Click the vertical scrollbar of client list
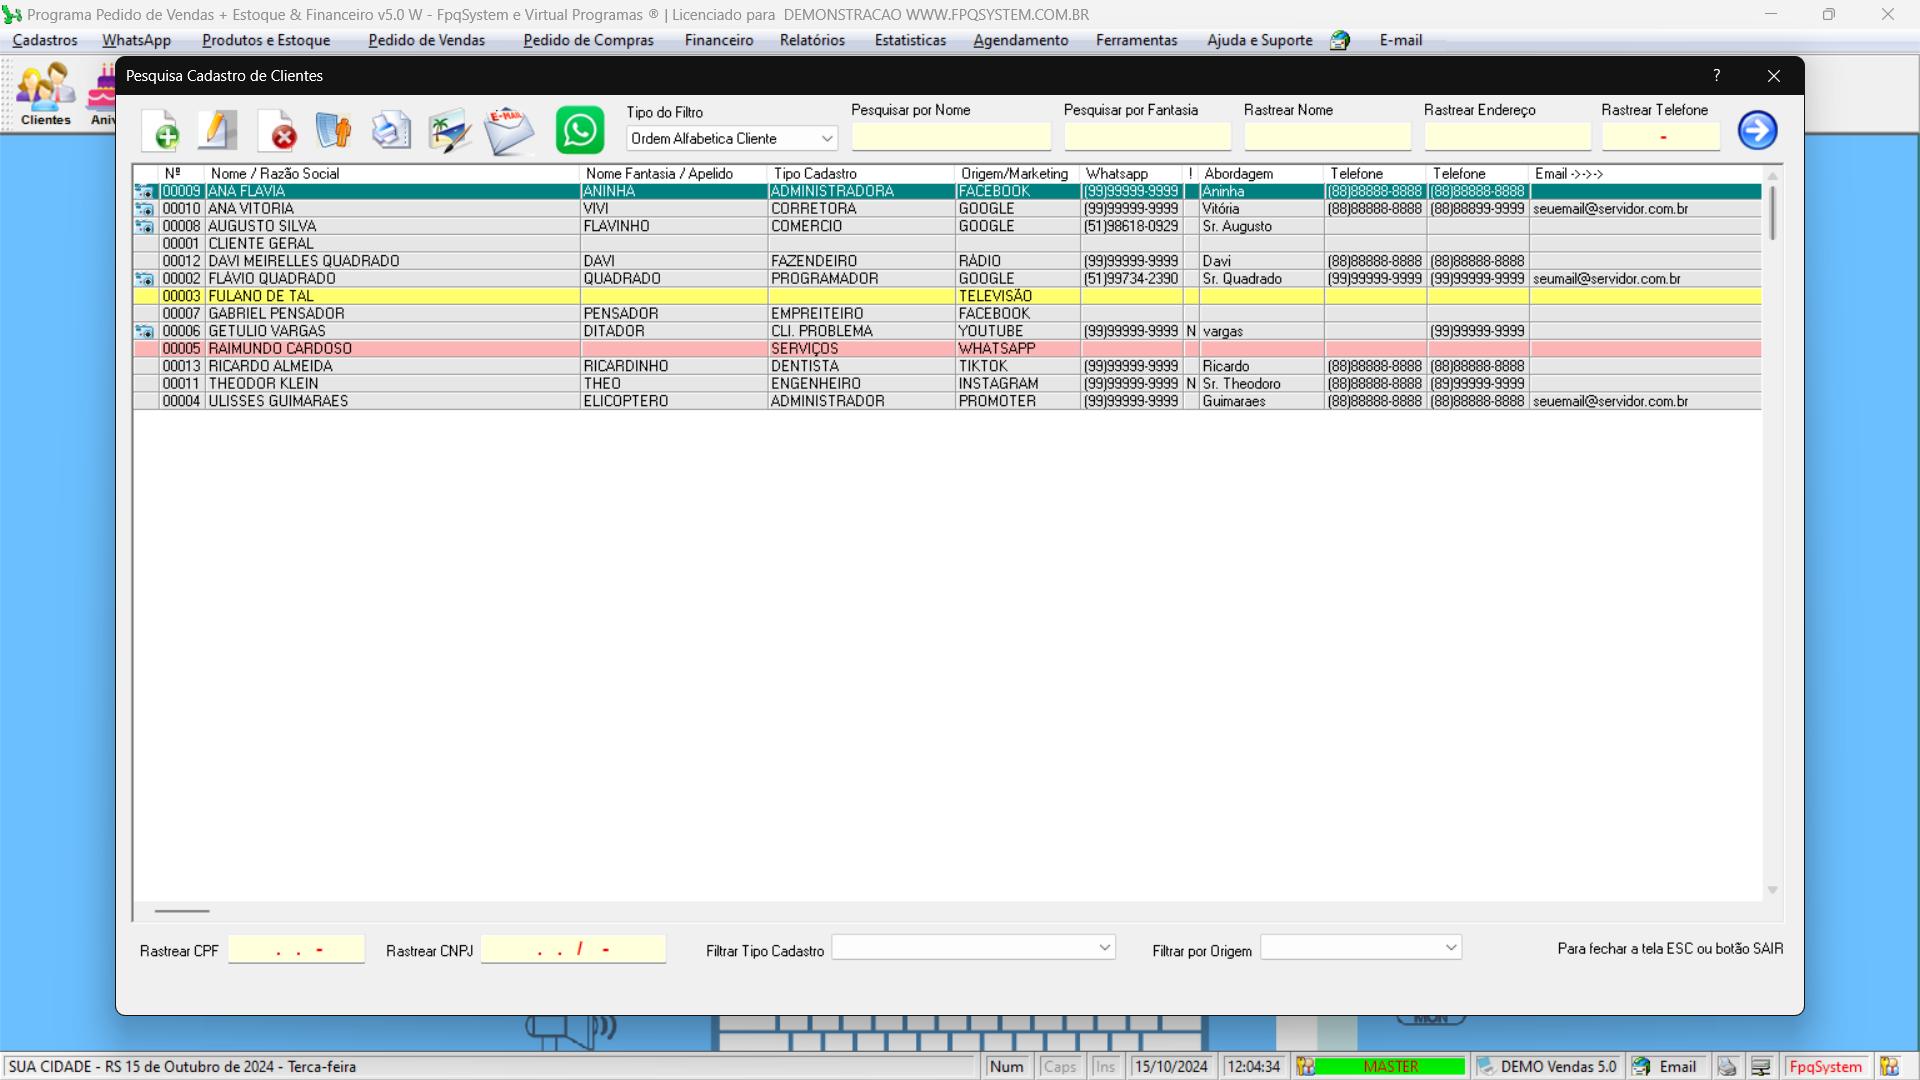 [1772, 532]
